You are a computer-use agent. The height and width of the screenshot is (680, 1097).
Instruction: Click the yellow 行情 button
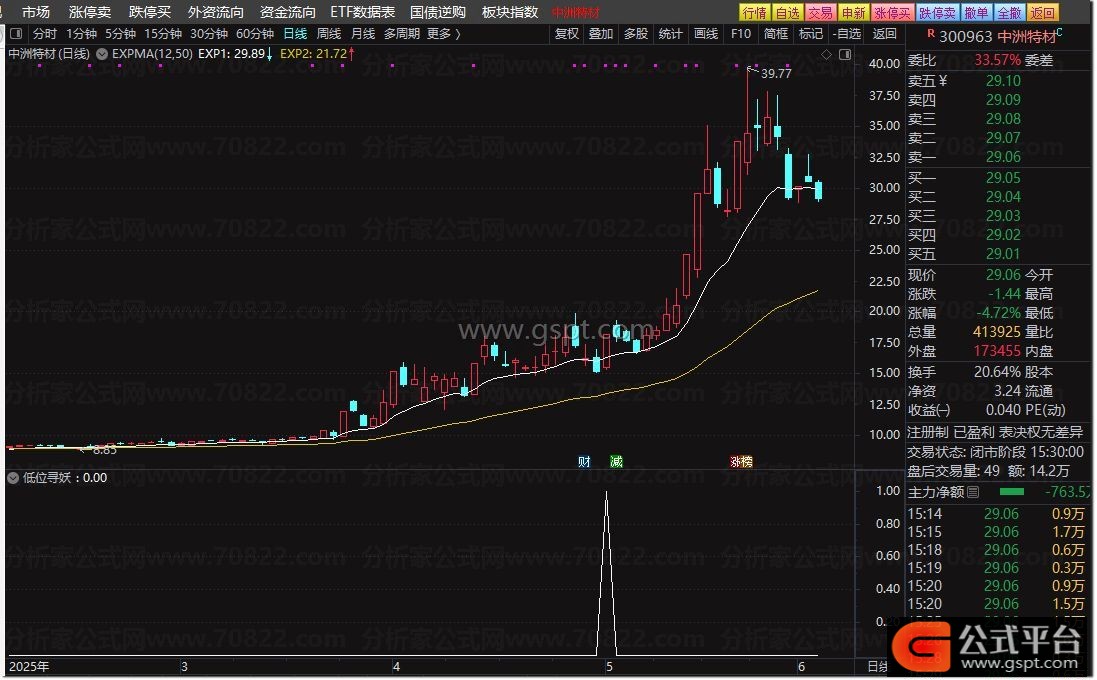click(755, 13)
